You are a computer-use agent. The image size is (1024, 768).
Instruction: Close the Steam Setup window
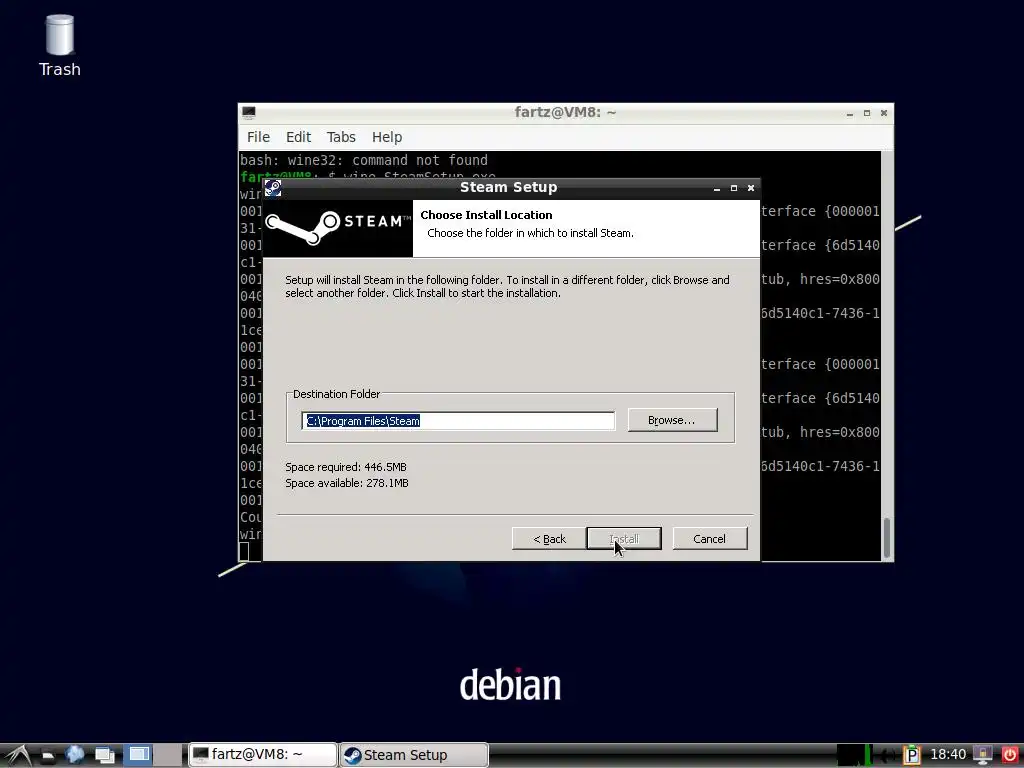pos(751,188)
